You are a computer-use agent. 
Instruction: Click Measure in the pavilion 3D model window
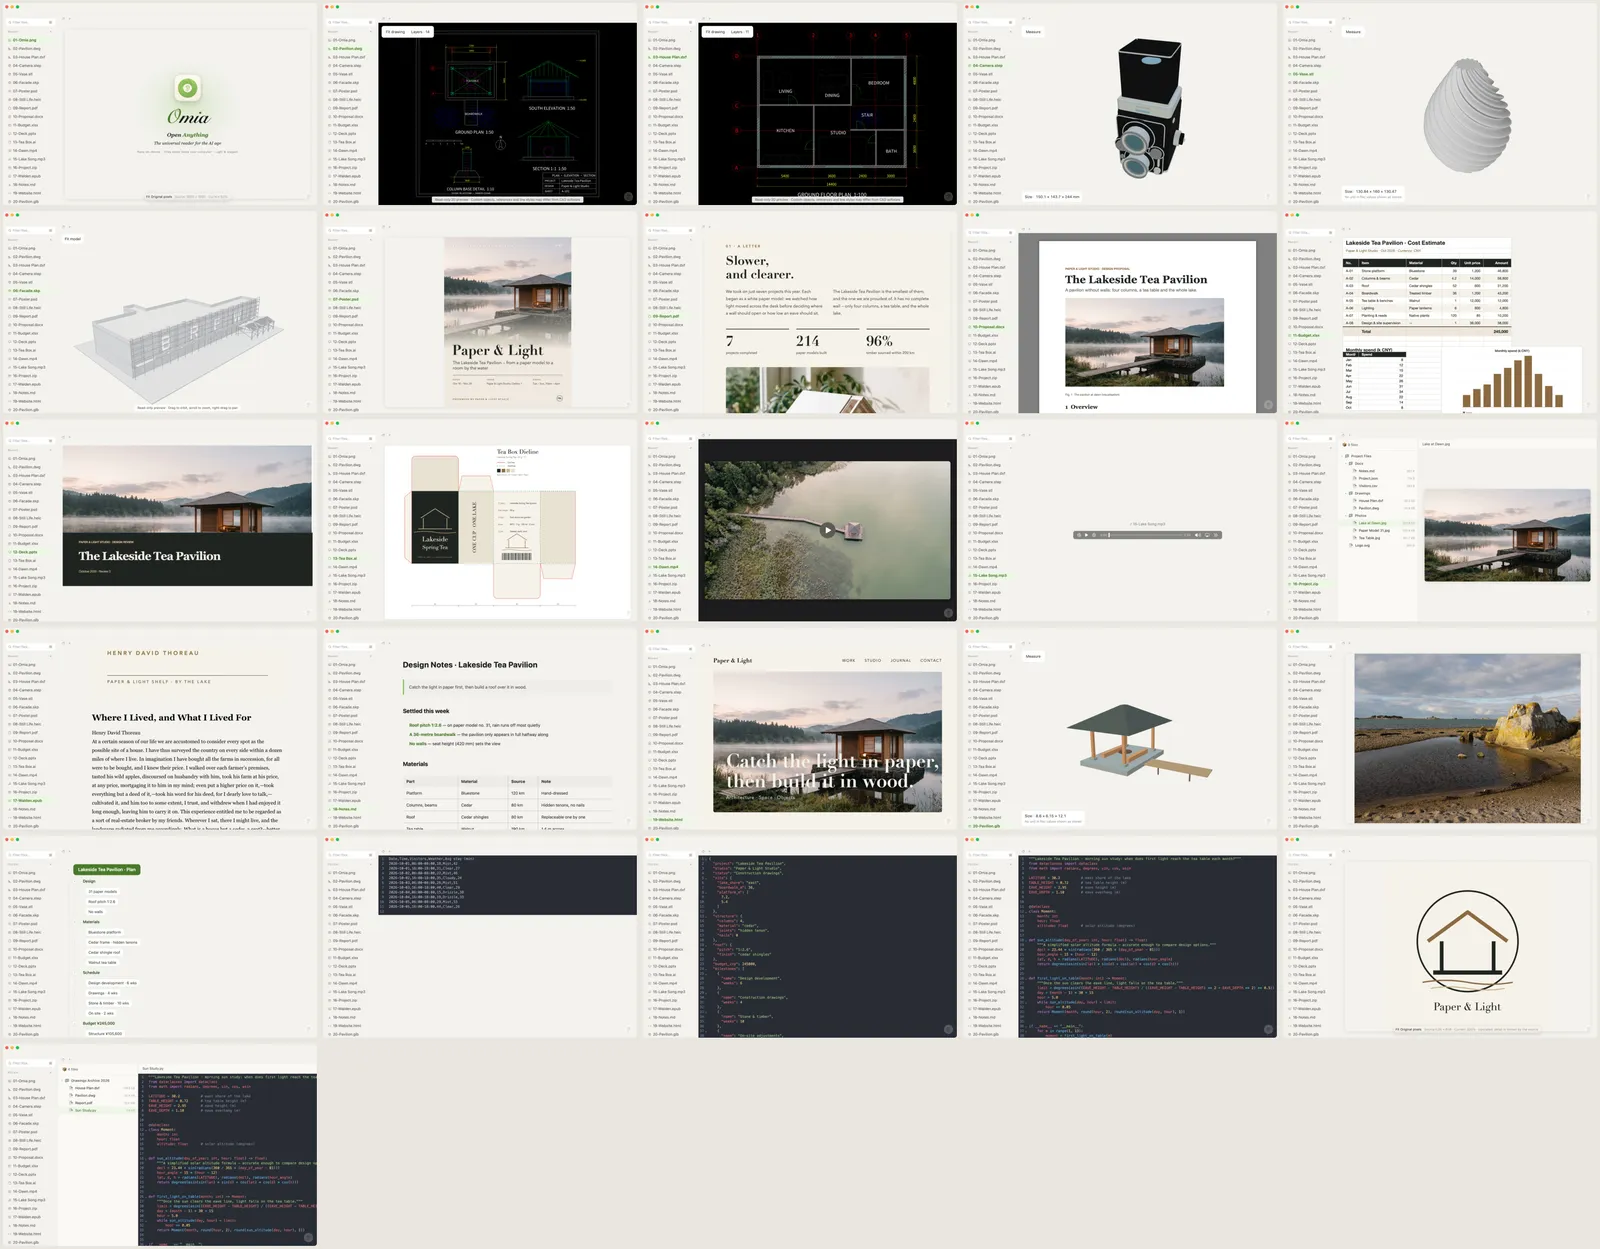(1033, 656)
